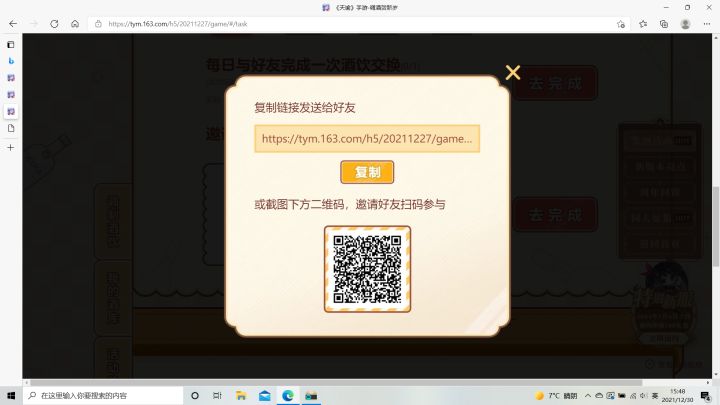Launch File Explorer from taskbar

point(241,395)
